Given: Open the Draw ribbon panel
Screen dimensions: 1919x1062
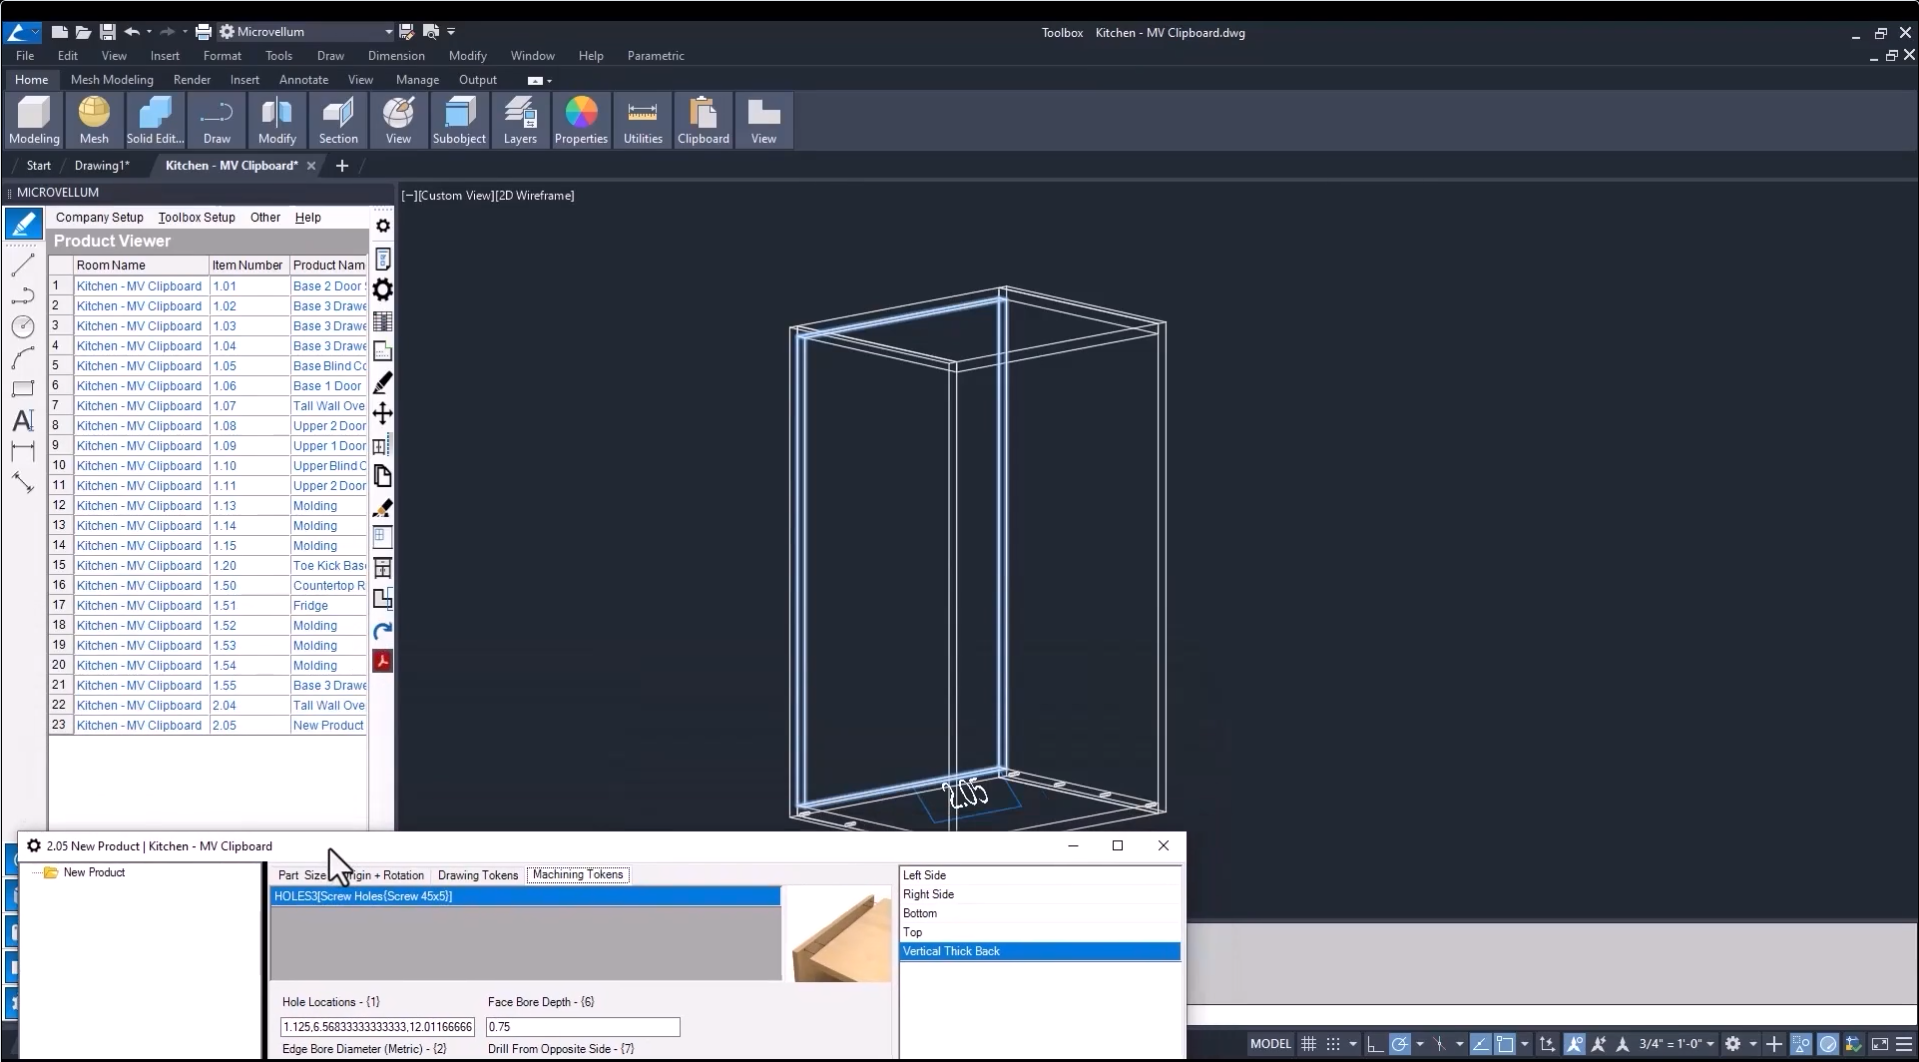Looking at the screenshot, I should click(216, 121).
